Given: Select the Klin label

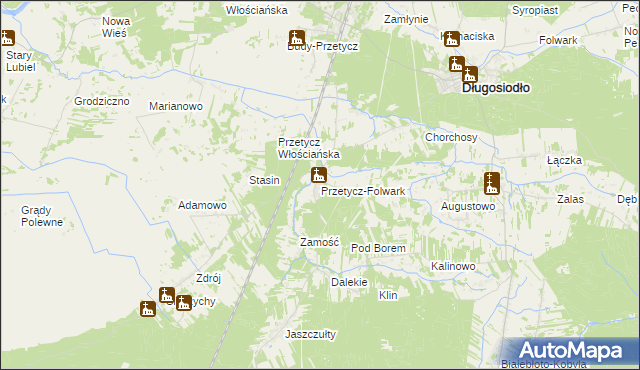Looking at the screenshot, I should [x=388, y=295].
